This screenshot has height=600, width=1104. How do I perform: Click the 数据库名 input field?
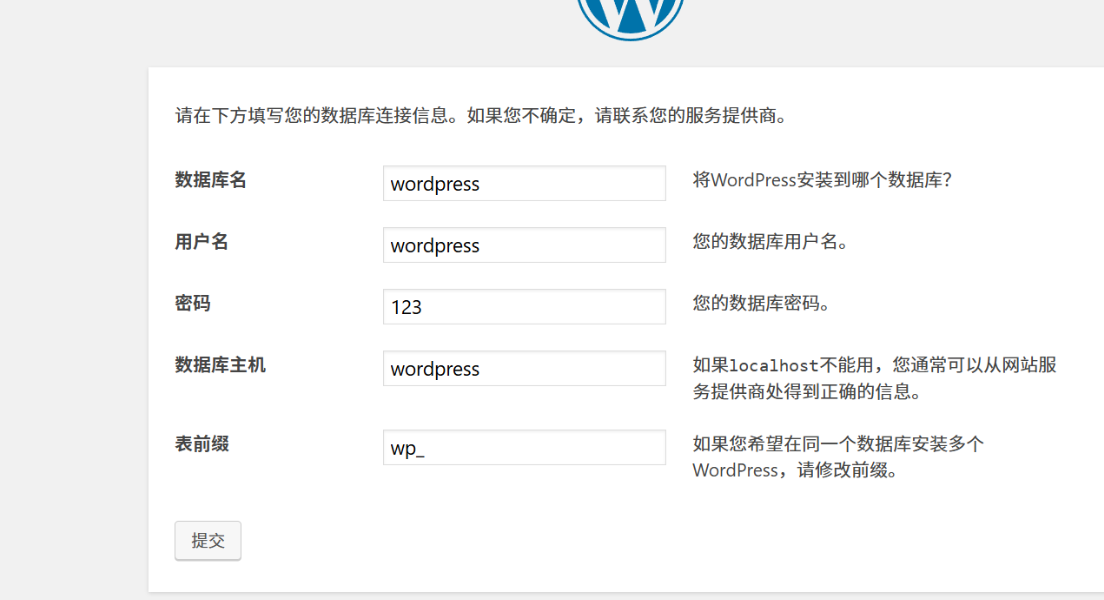(x=524, y=183)
